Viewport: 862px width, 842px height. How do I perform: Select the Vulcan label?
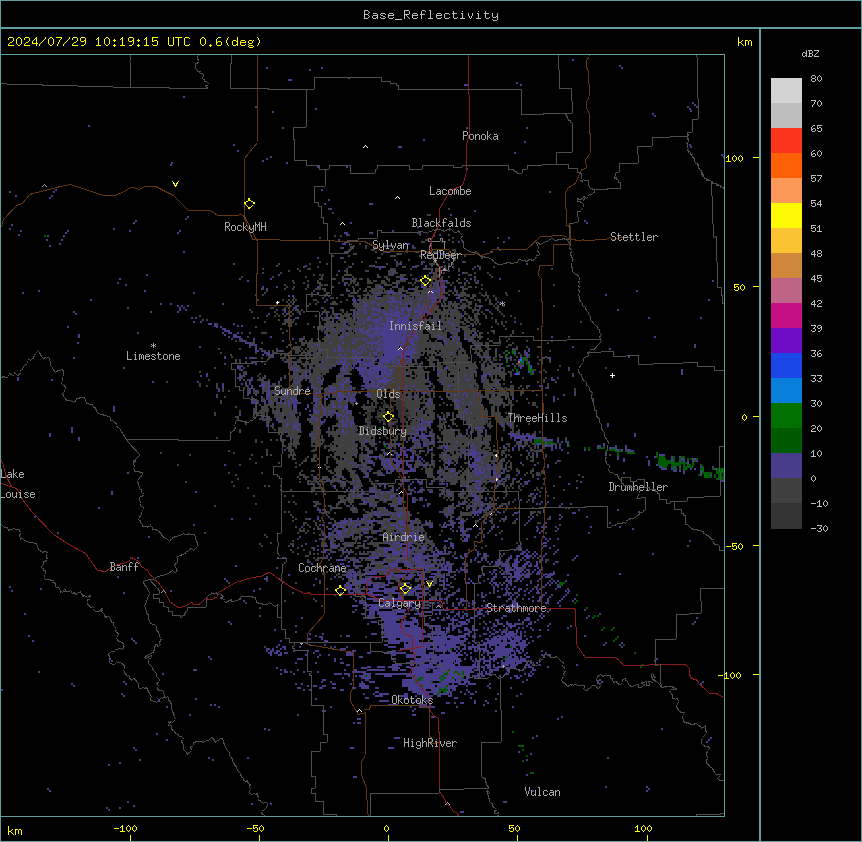coord(542,792)
